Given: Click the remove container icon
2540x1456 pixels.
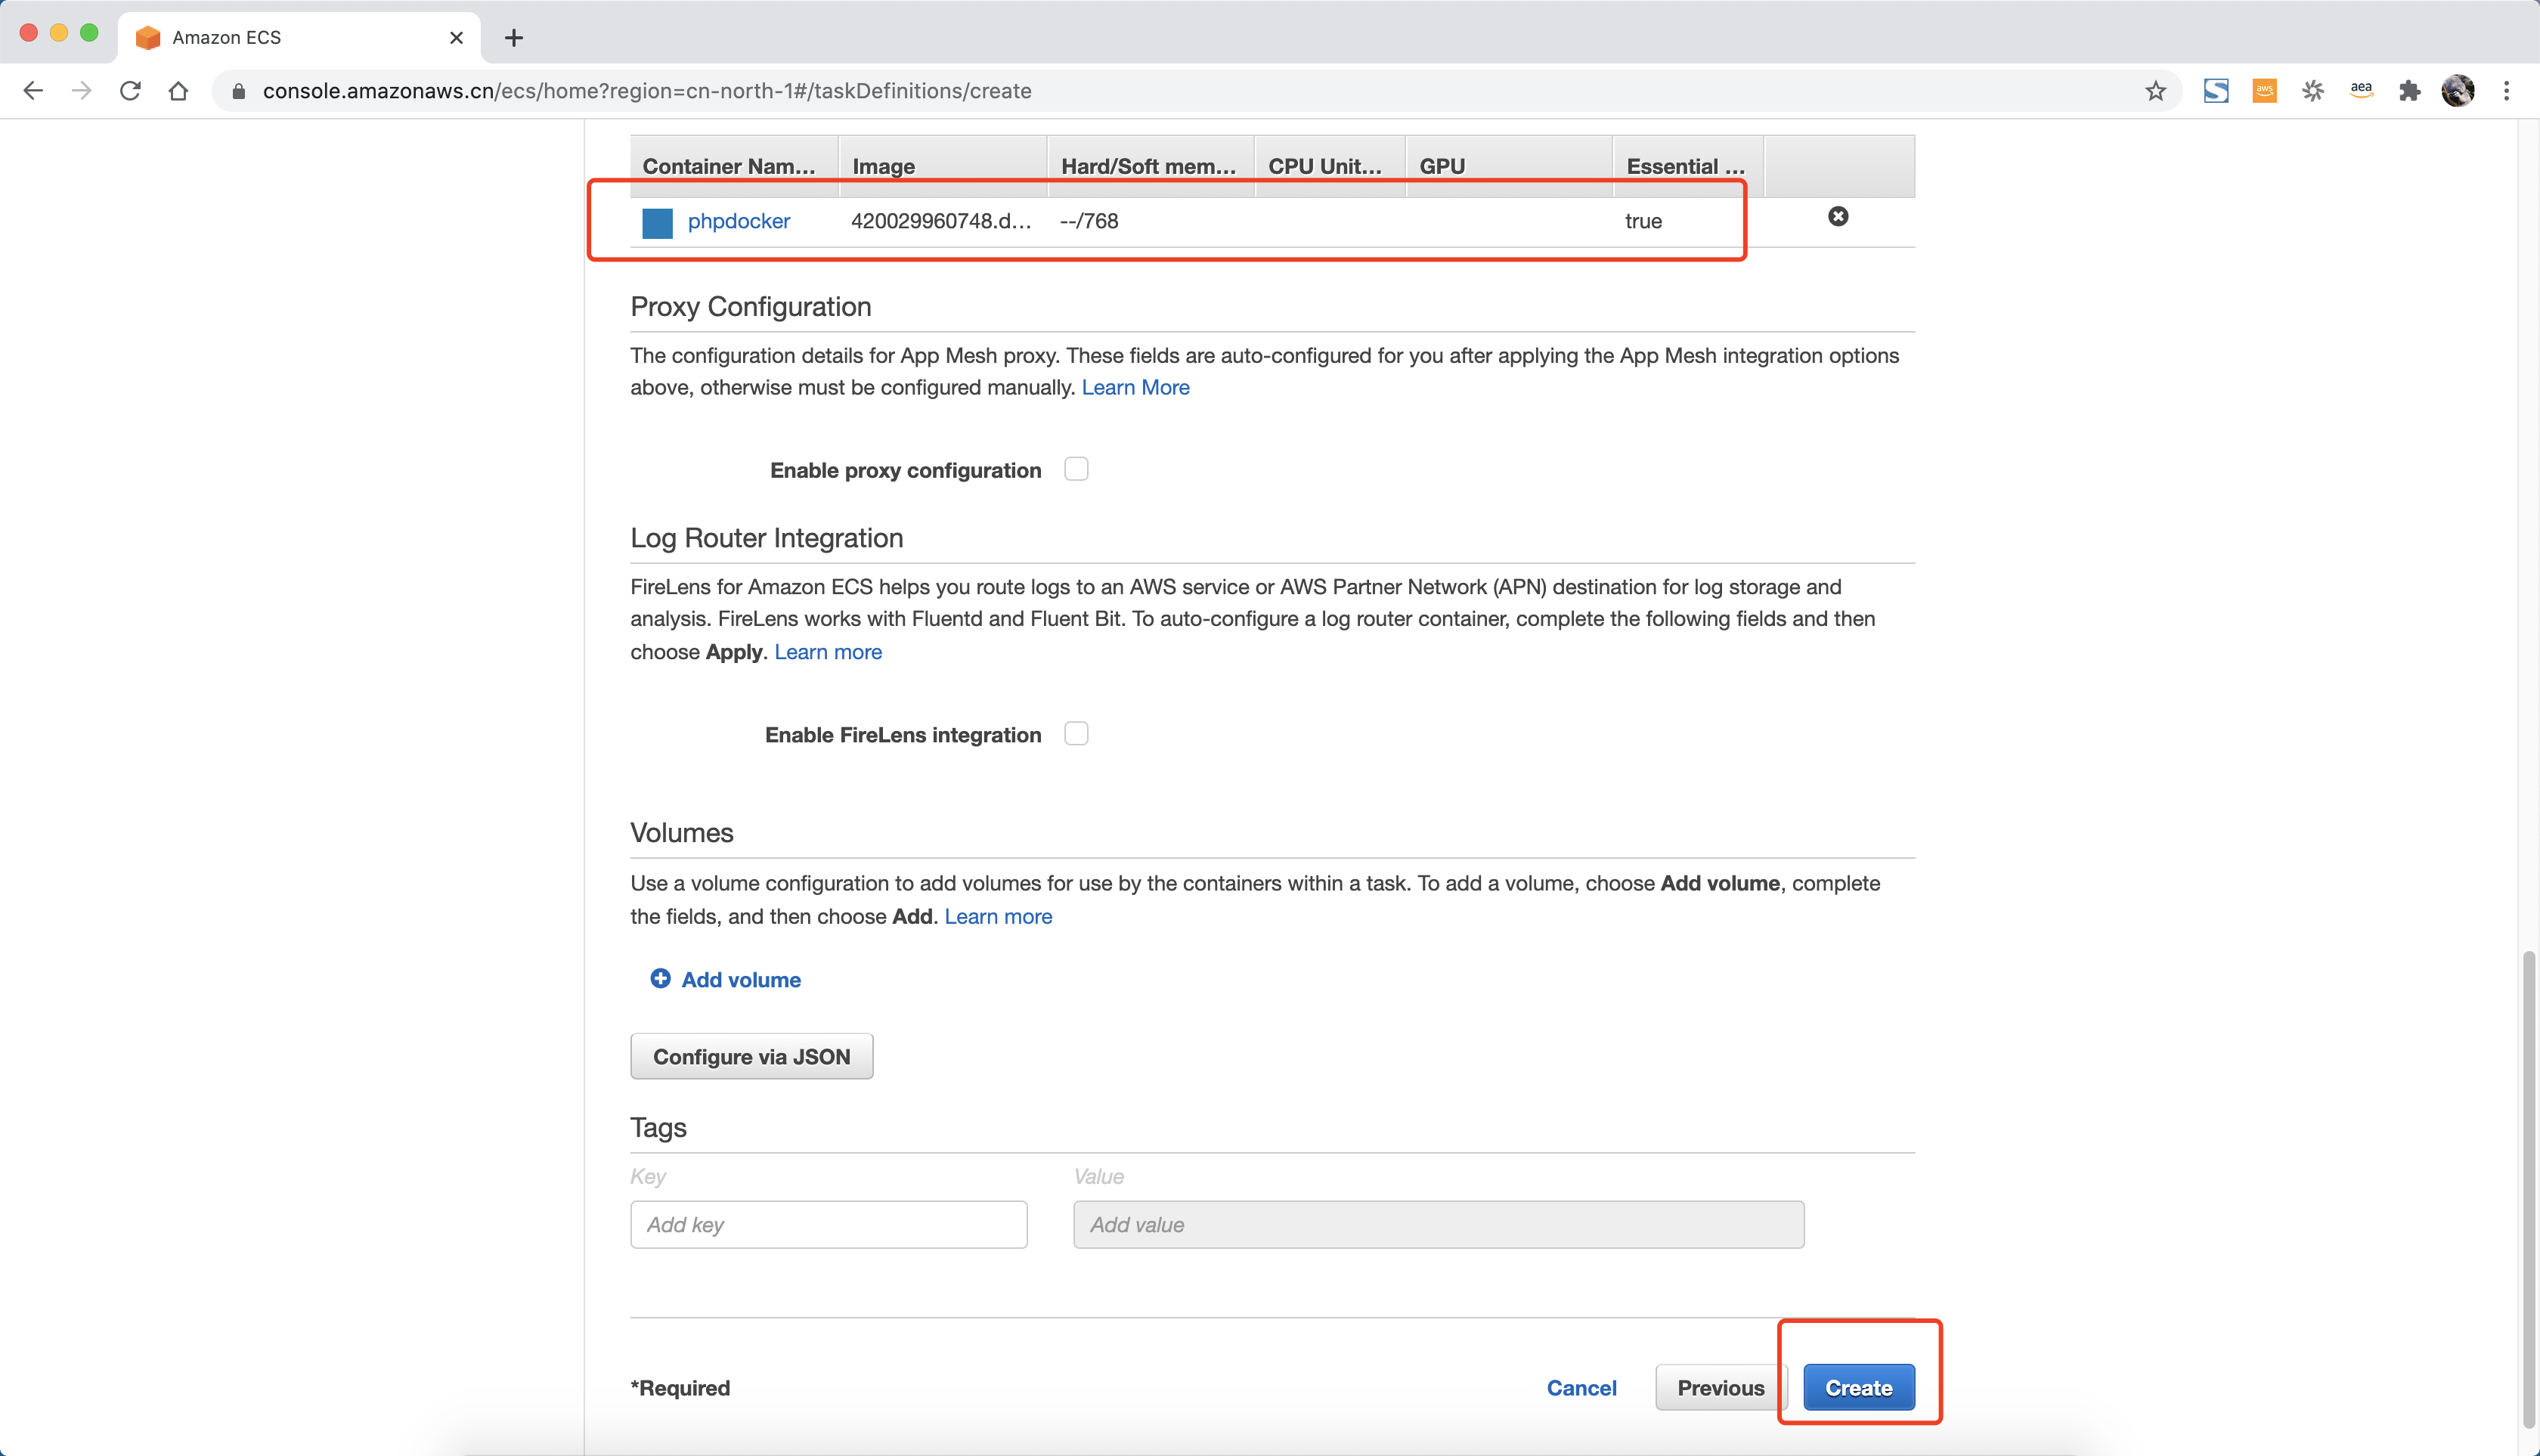Looking at the screenshot, I should click(1838, 215).
